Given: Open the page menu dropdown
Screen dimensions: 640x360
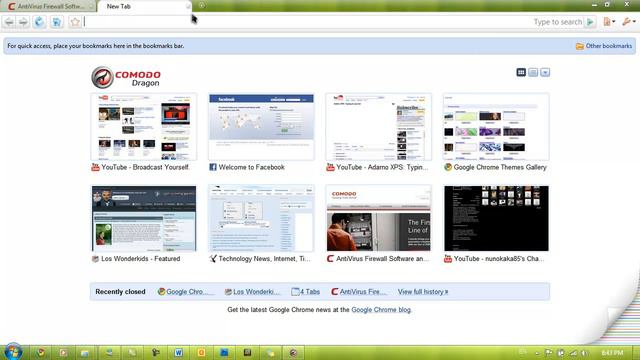Looking at the screenshot, I should (609, 22).
